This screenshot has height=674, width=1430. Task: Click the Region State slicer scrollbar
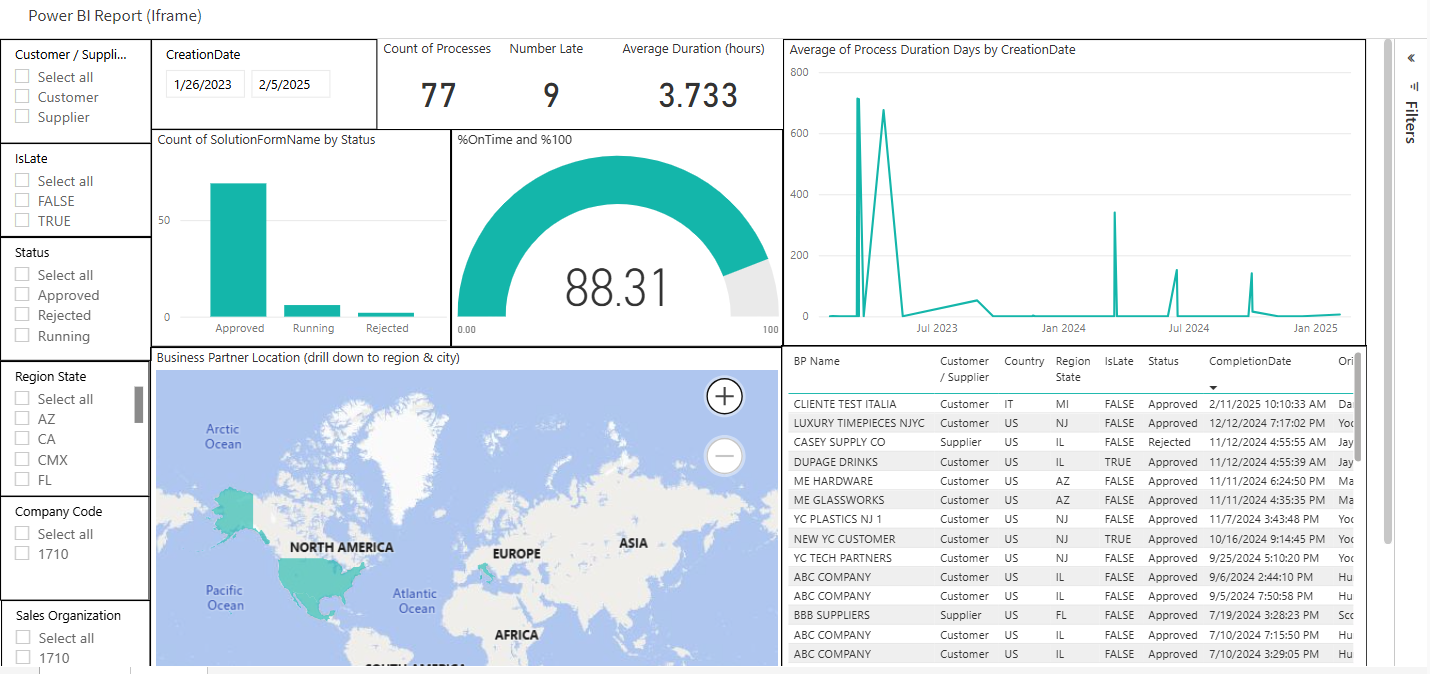[x=139, y=405]
